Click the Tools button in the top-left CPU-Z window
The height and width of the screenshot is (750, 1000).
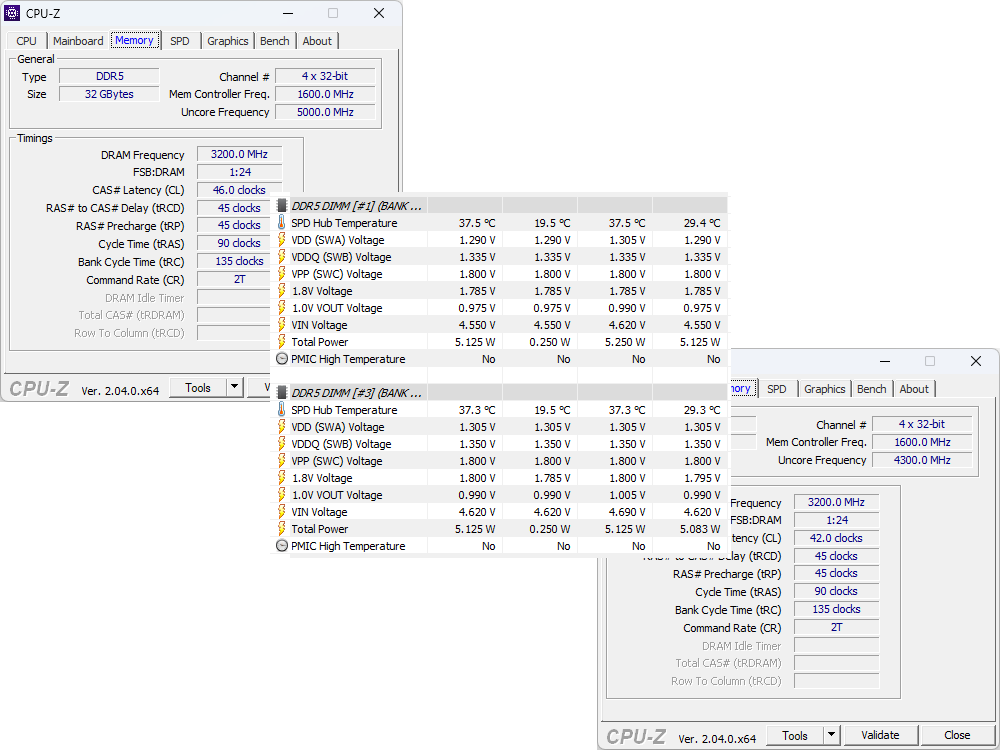(198, 388)
